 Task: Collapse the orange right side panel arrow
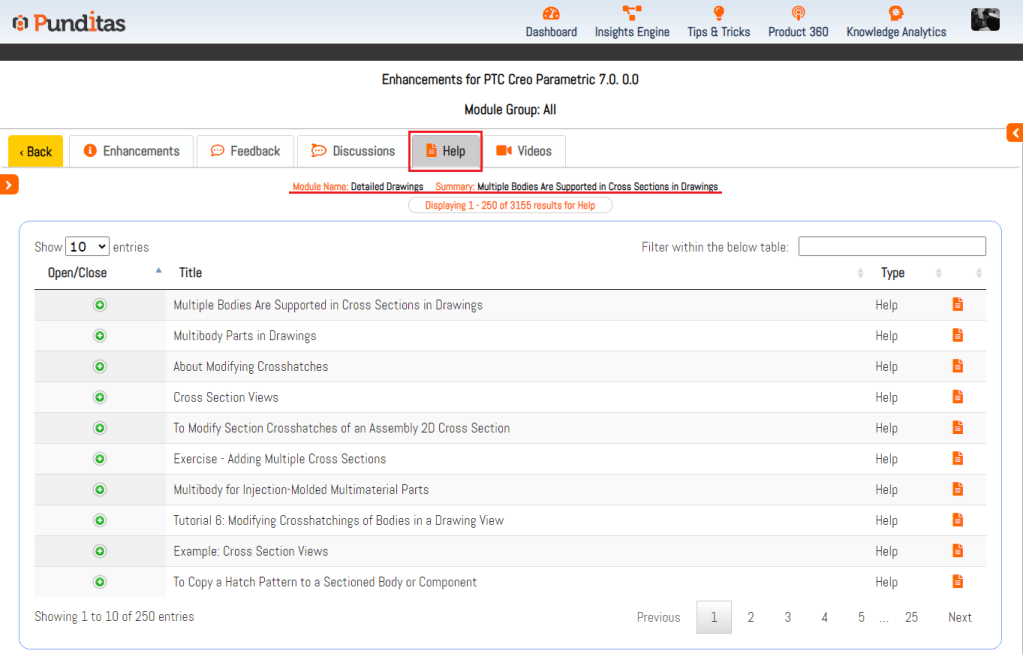coord(1014,133)
